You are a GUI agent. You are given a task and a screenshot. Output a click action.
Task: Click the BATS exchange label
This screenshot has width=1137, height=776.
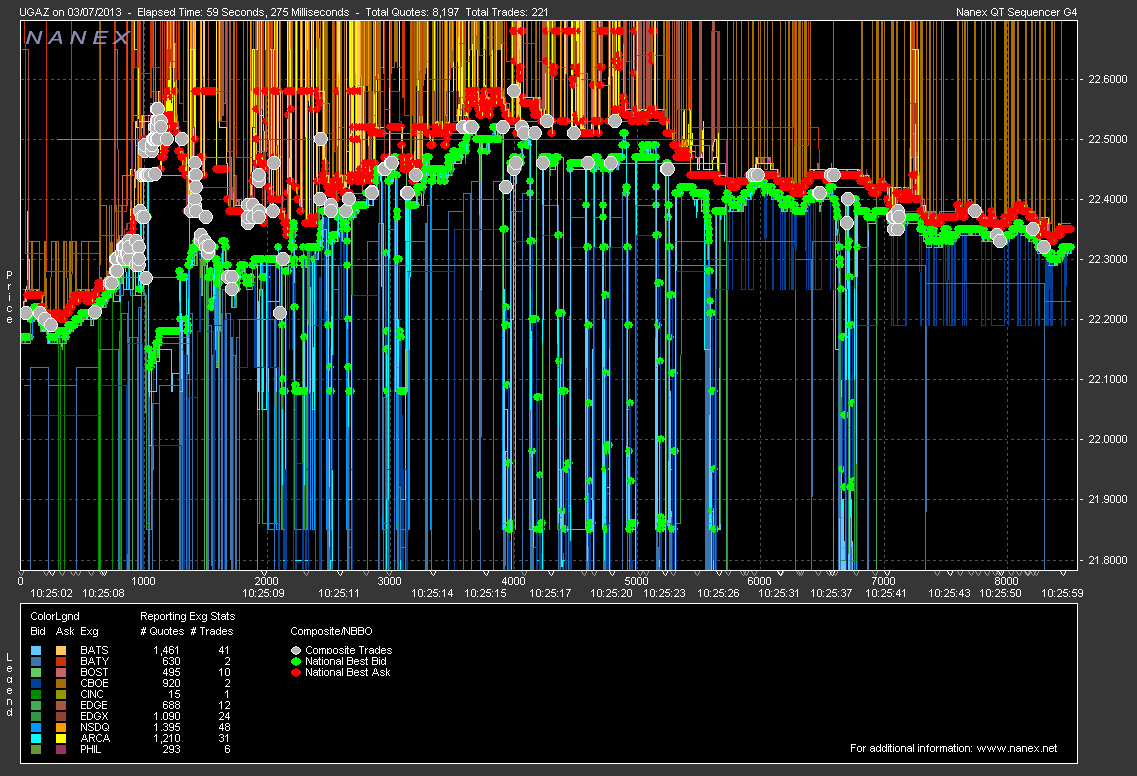[x=94, y=651]
